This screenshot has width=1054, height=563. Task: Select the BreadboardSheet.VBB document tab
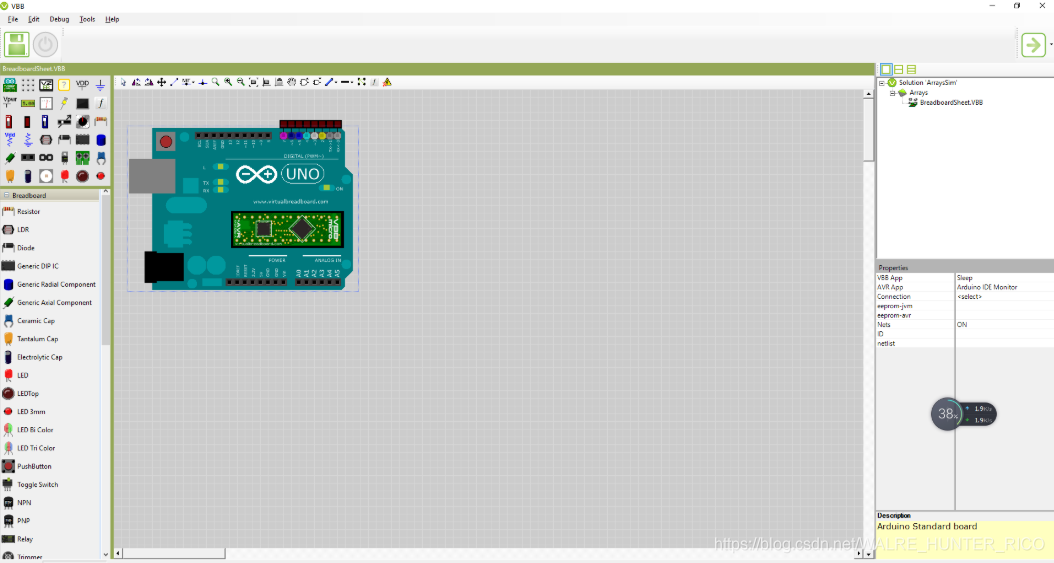[34, 69]
